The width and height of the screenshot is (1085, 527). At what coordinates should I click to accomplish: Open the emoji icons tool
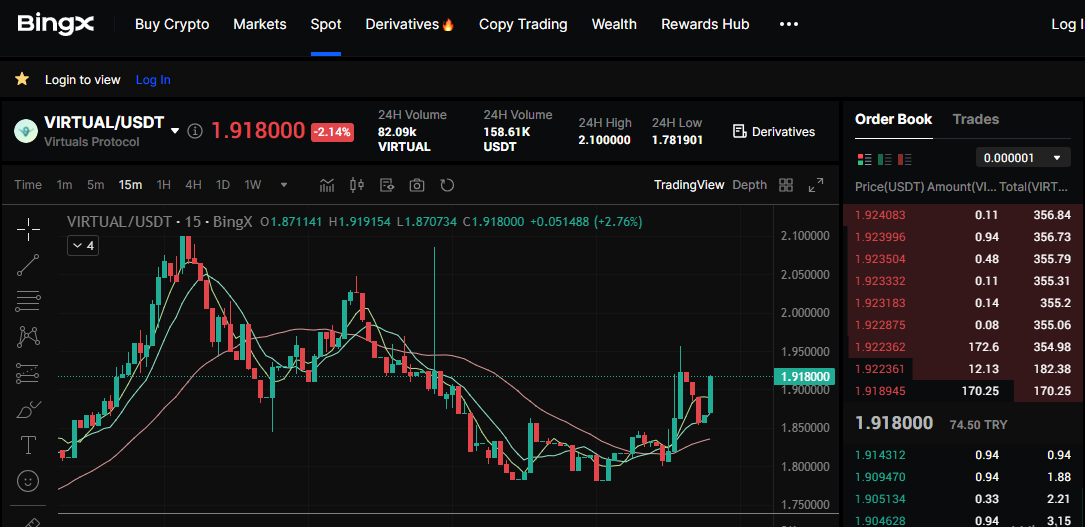coord(28,481)
